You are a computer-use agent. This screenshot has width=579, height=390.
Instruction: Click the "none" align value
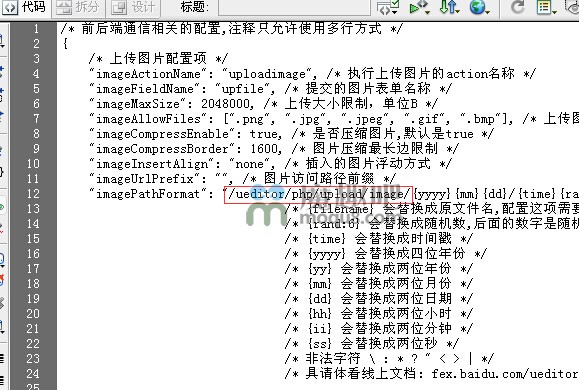click(x=249, y=164)
